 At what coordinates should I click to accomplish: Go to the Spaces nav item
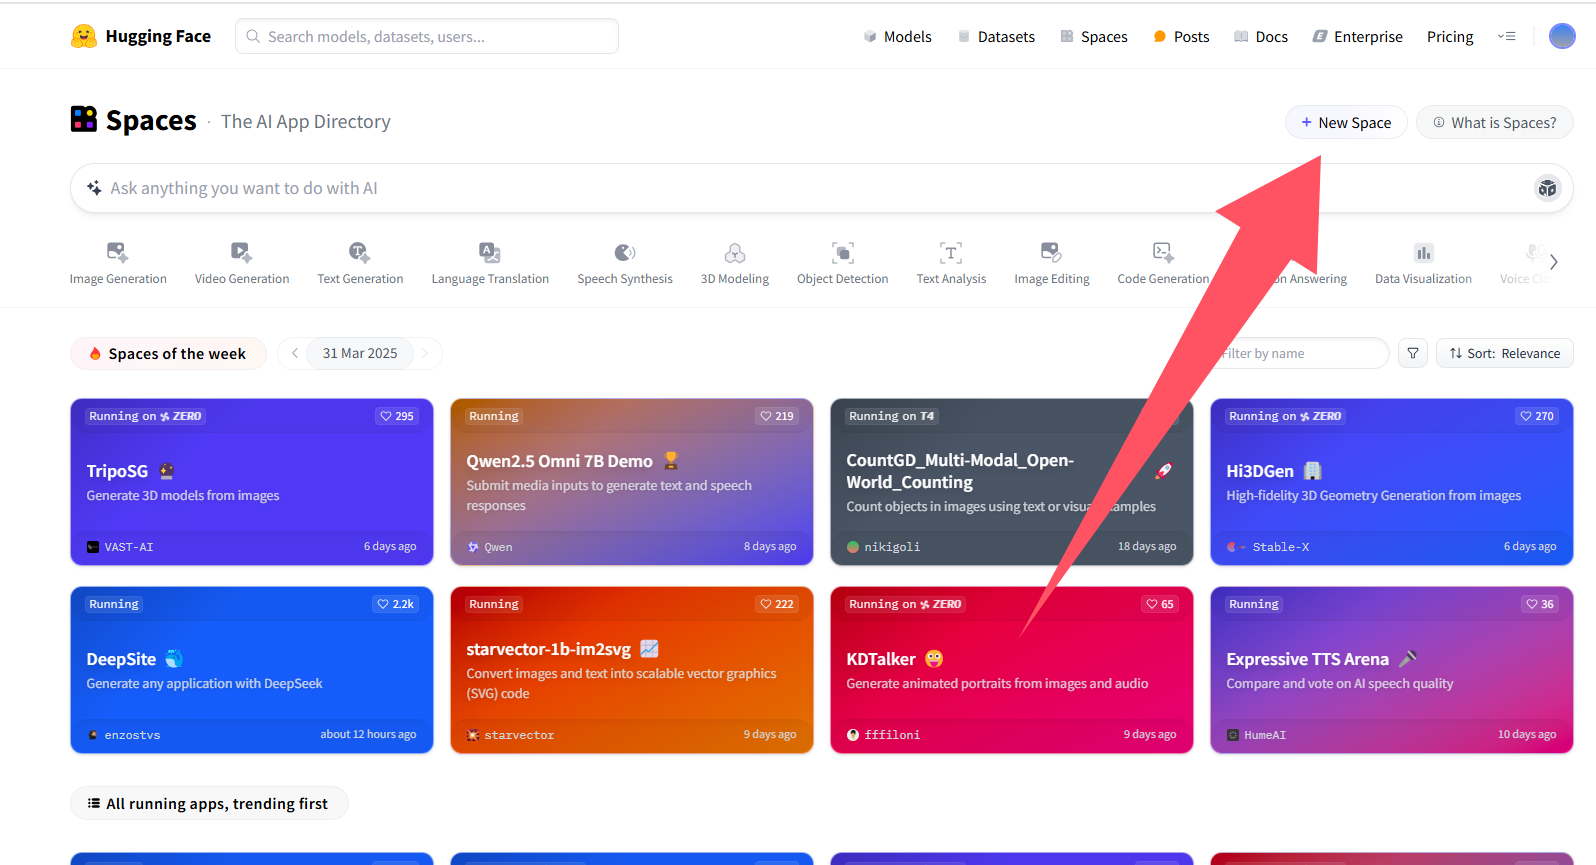[1094, 36]
